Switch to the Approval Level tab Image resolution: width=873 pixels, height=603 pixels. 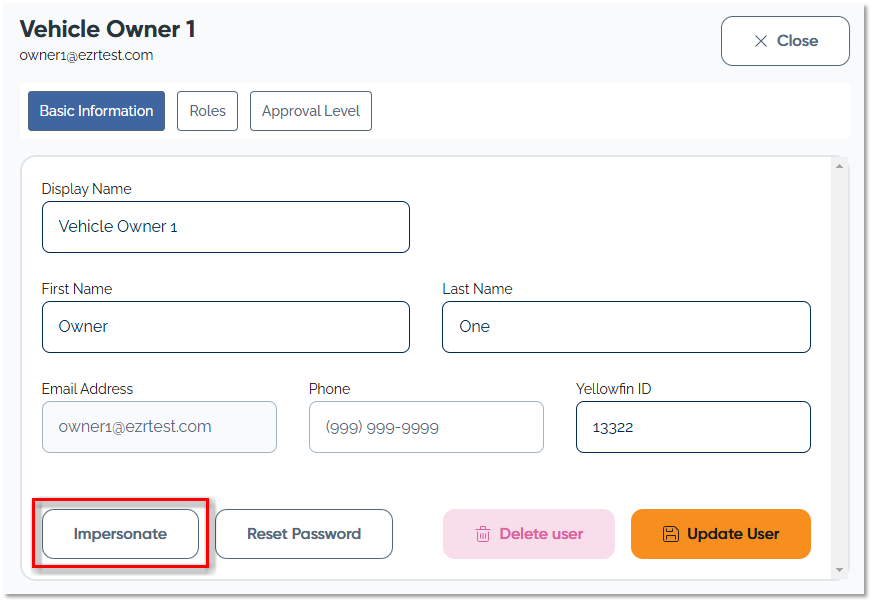click(311, 111)
